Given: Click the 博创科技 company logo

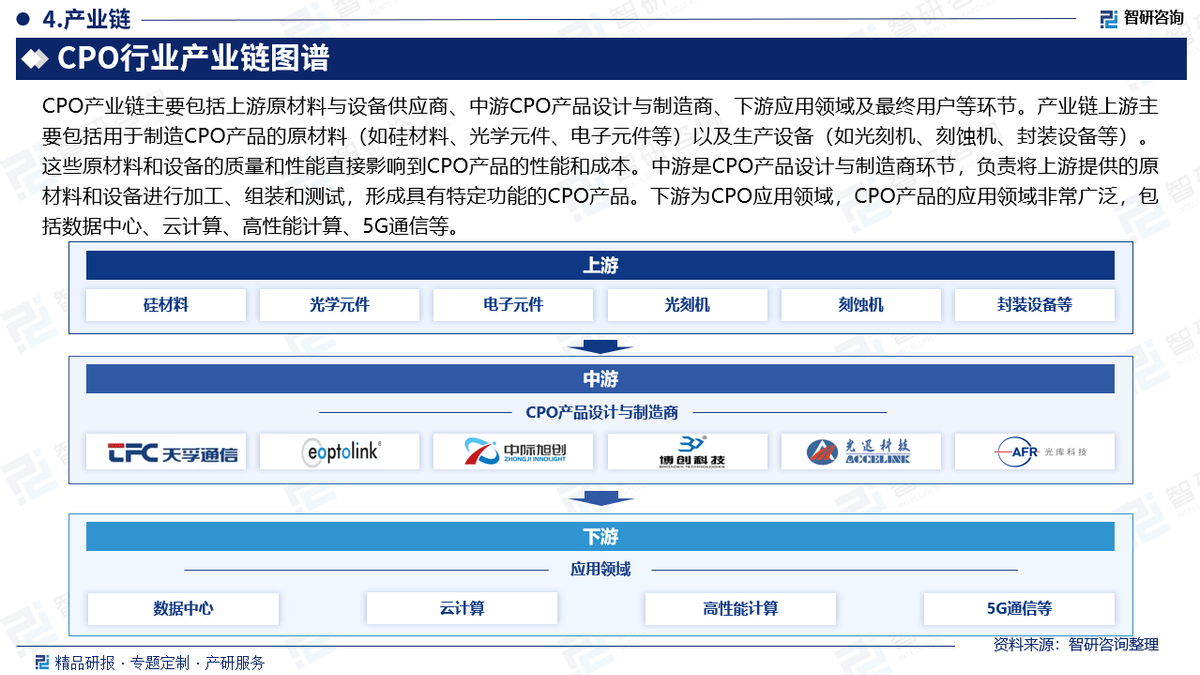Looking at the screenshot, I should pos(688,451).
